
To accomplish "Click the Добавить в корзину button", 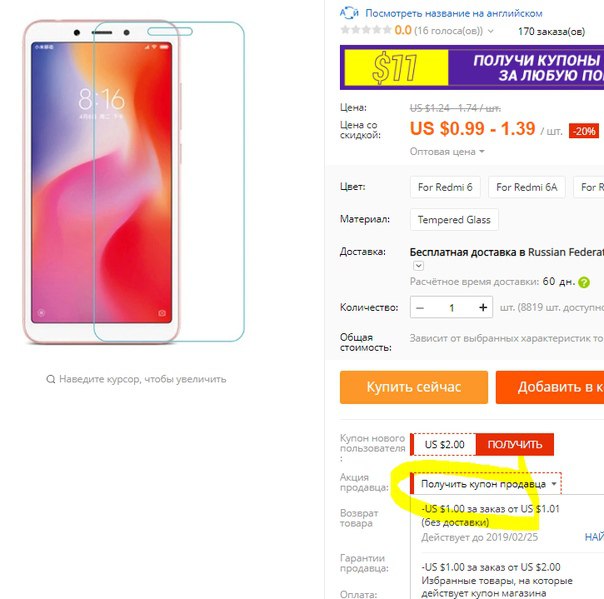I will (550, 387).
